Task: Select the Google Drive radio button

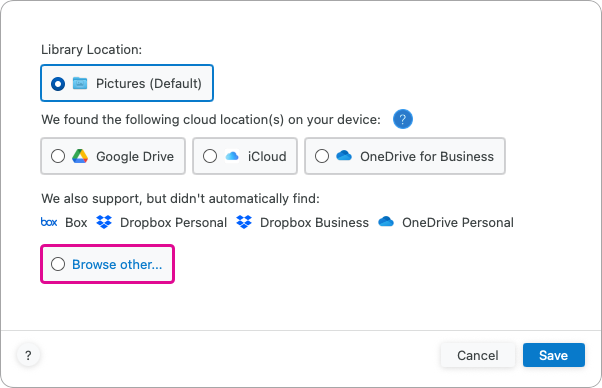Action: [x=58, y=156]
